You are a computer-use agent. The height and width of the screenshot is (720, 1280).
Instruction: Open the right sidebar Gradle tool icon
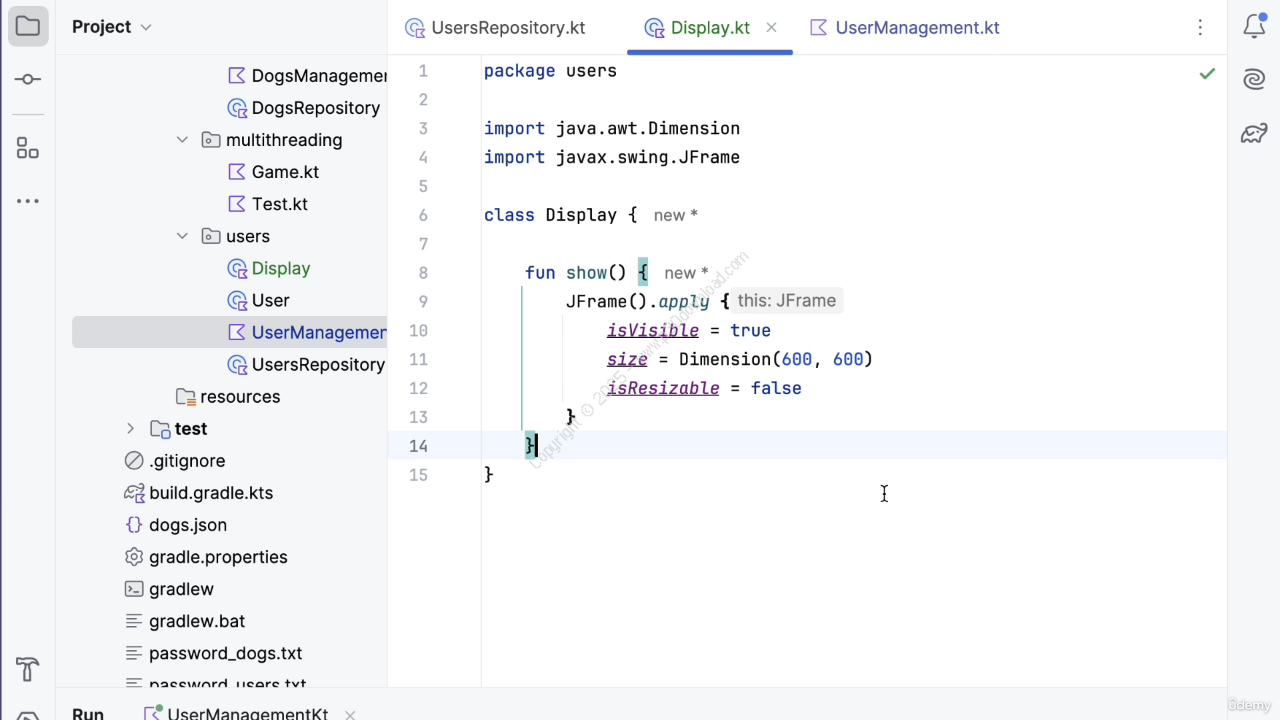tap(1254, 133)
